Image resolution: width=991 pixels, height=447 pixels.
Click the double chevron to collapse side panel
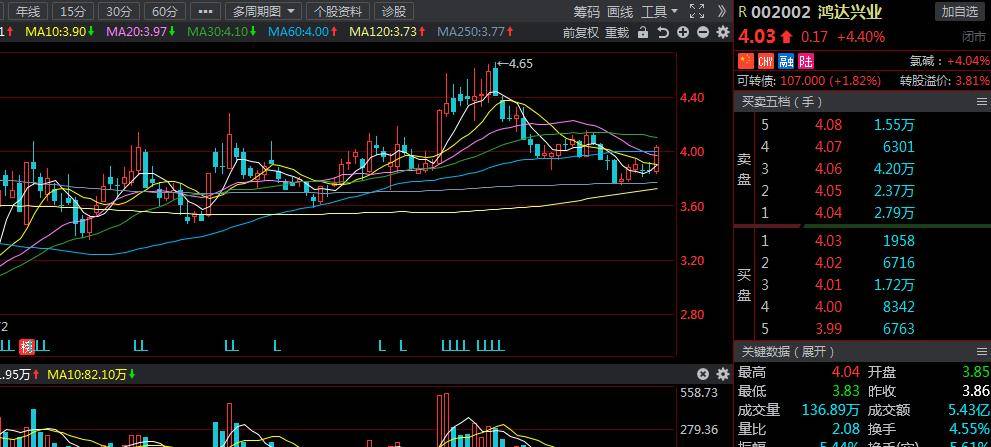pyautogui.click(x=722, y=11)
